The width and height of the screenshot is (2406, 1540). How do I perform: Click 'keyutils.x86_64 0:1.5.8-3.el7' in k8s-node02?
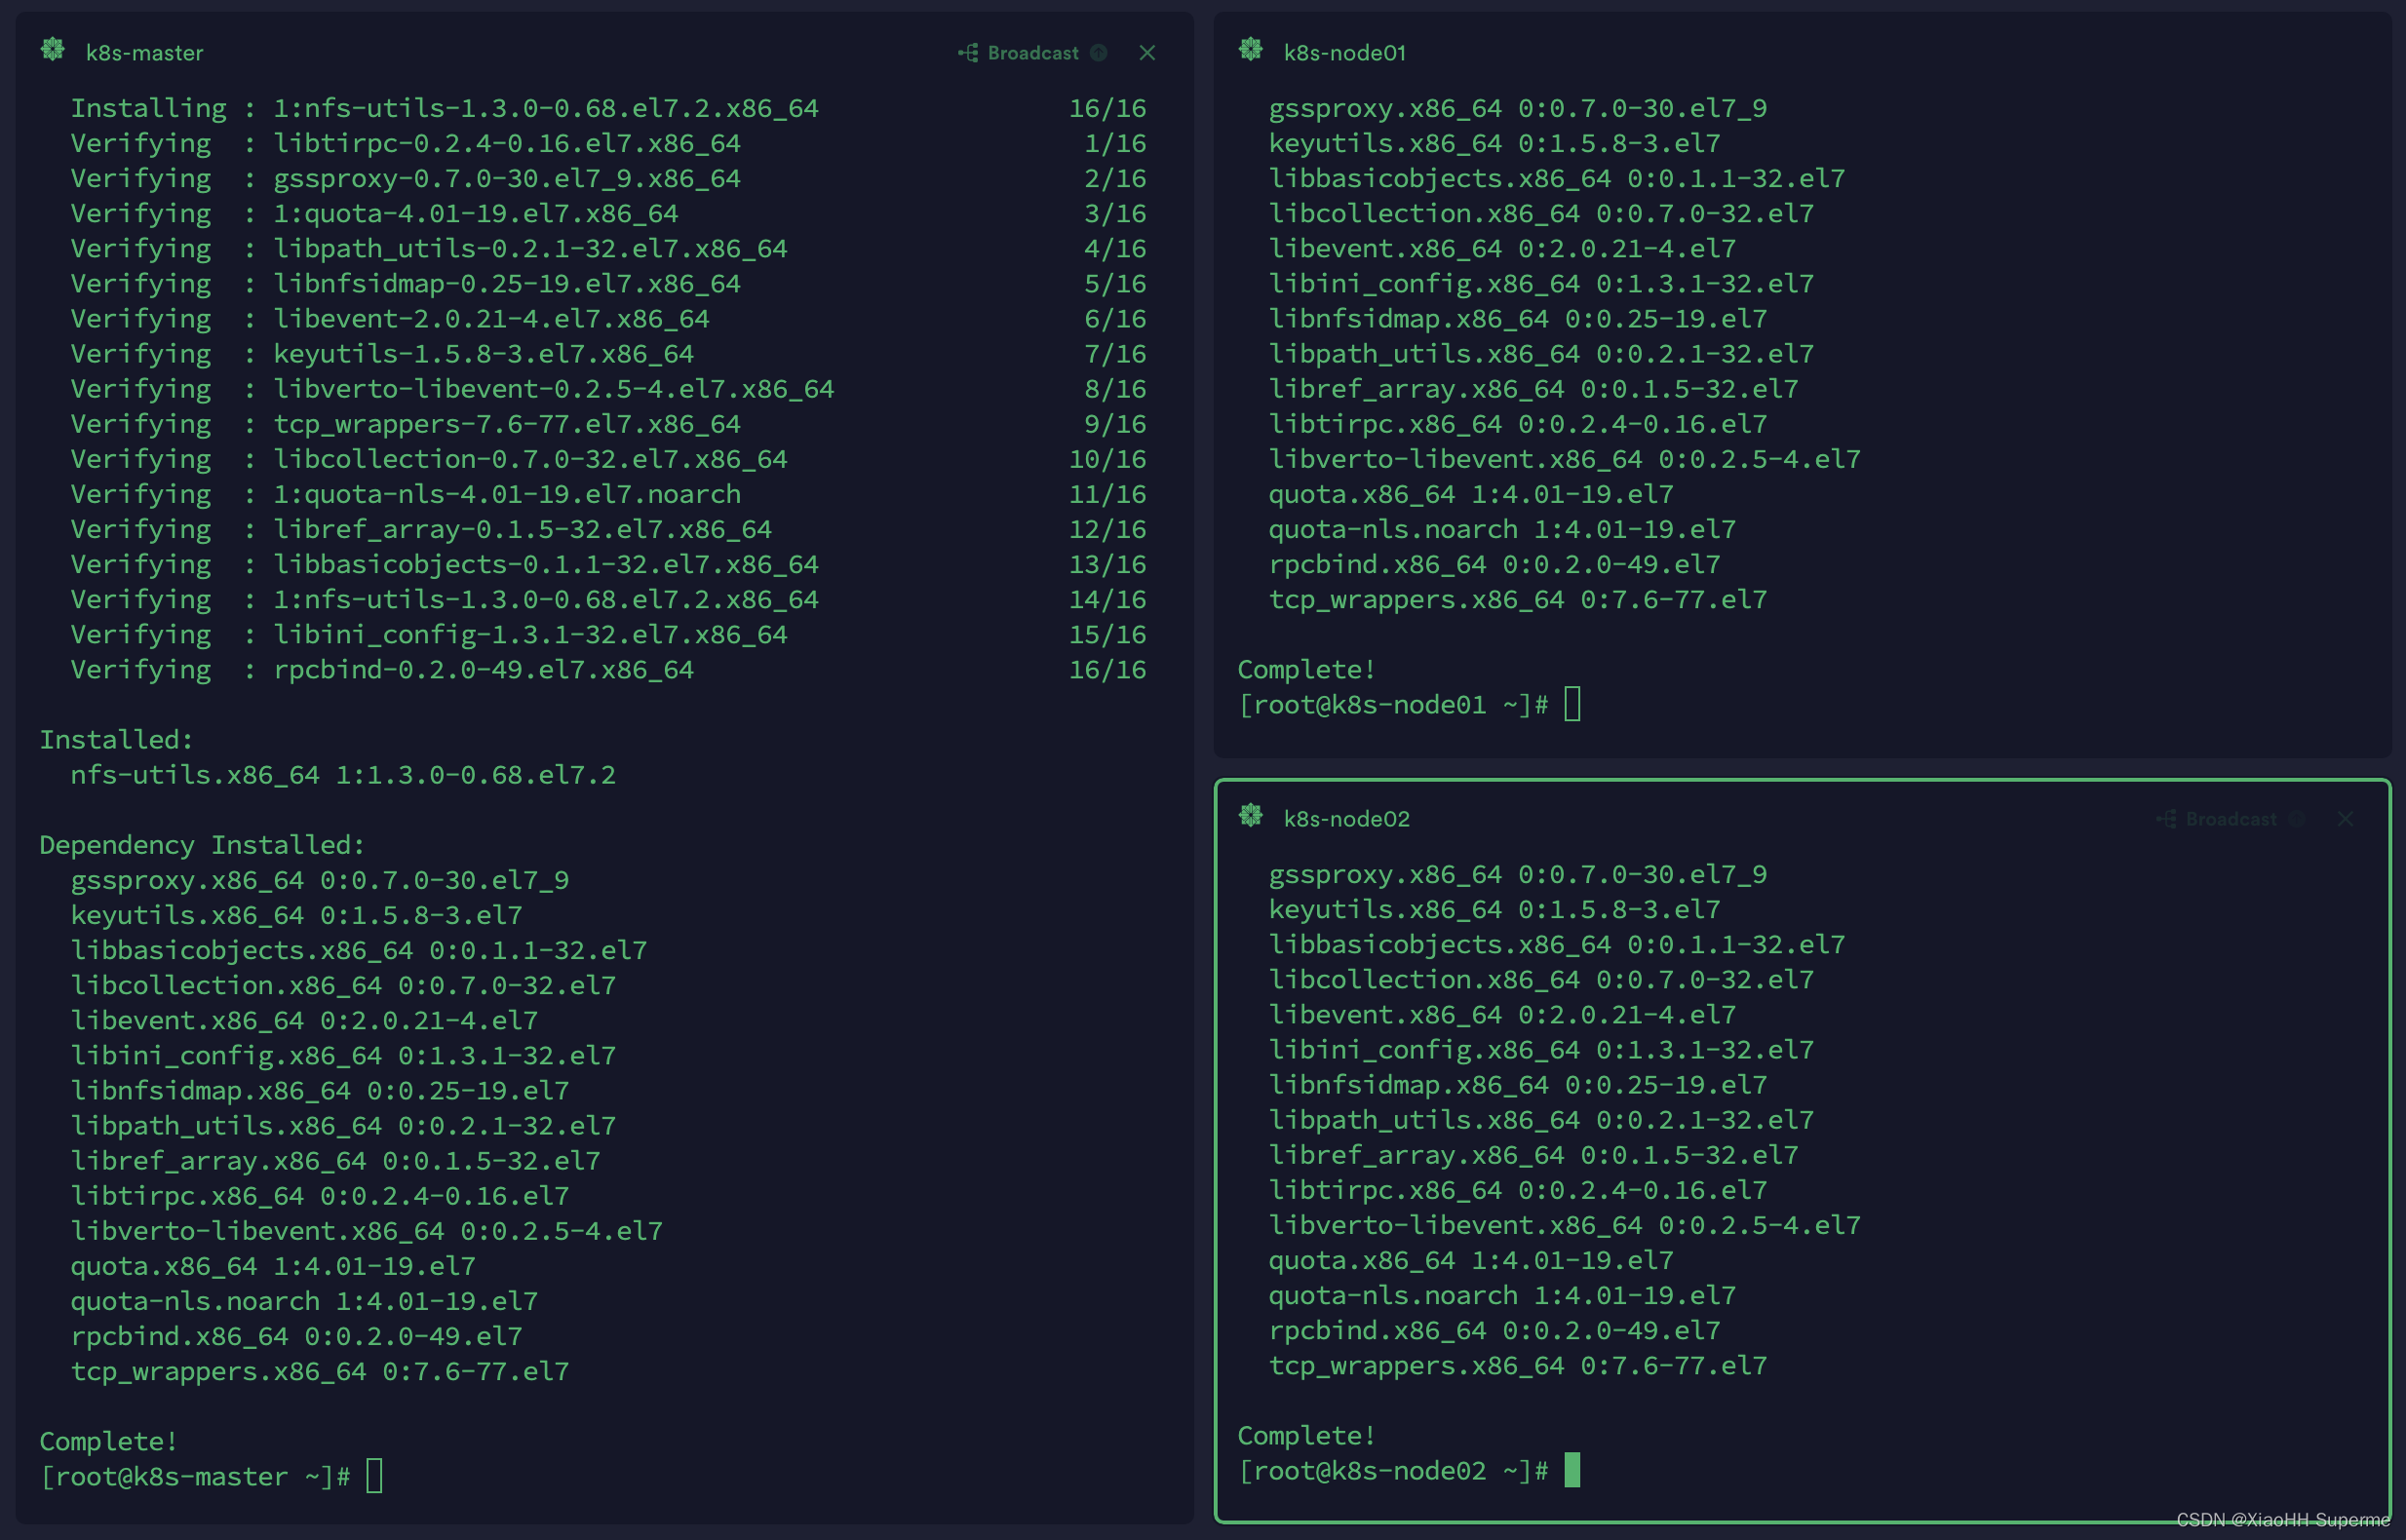pyautogui.click(x=1495, y=909)
